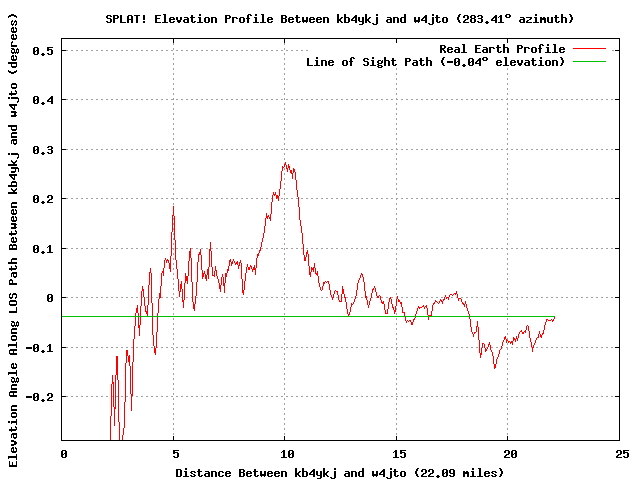Click the y-axis label 0.2
This screenshot has height=480, width=640.
pyautogui.click(x=43, y=199)
